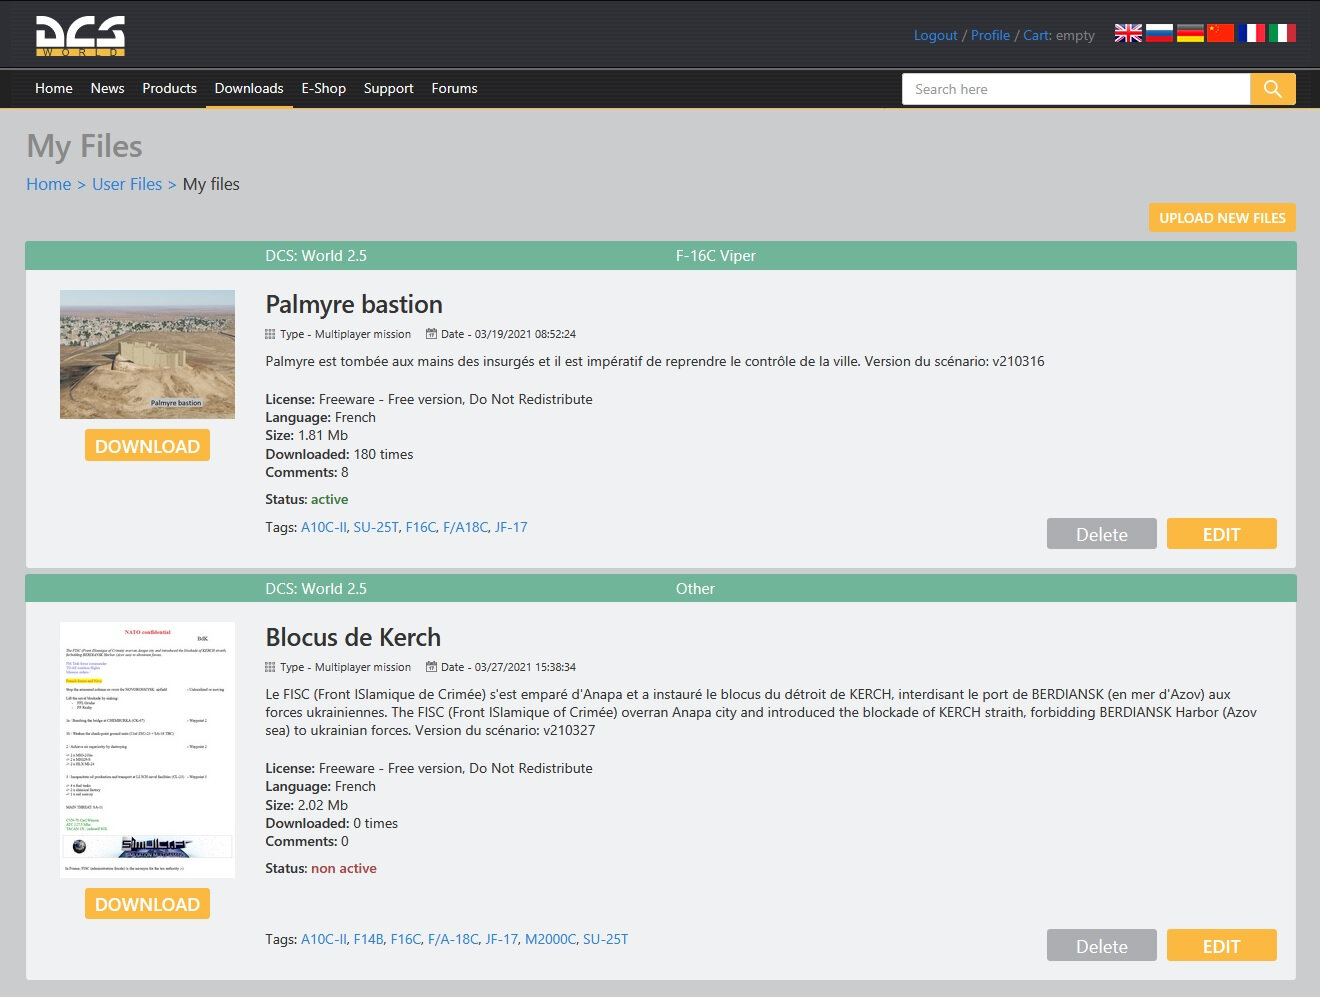Click SU-25T tag under Palmyre bastion
The height and width of the screenshot is (997, 1320).
click(x=376, y=527)
